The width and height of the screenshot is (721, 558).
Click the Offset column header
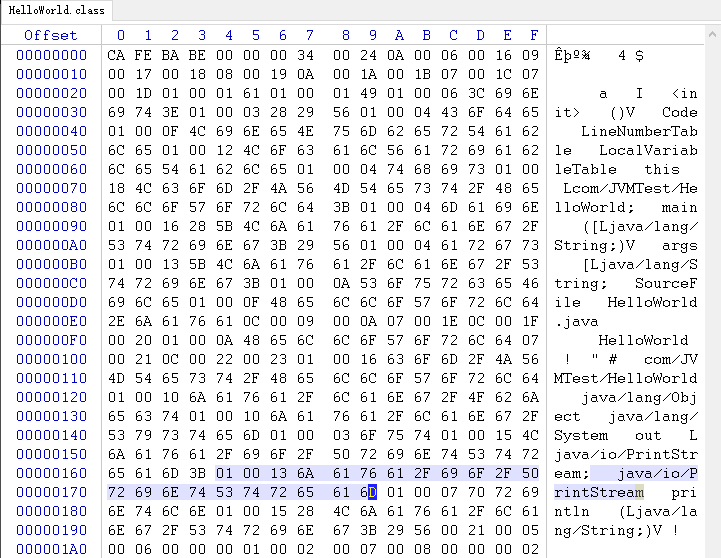[x=50, y=36]
